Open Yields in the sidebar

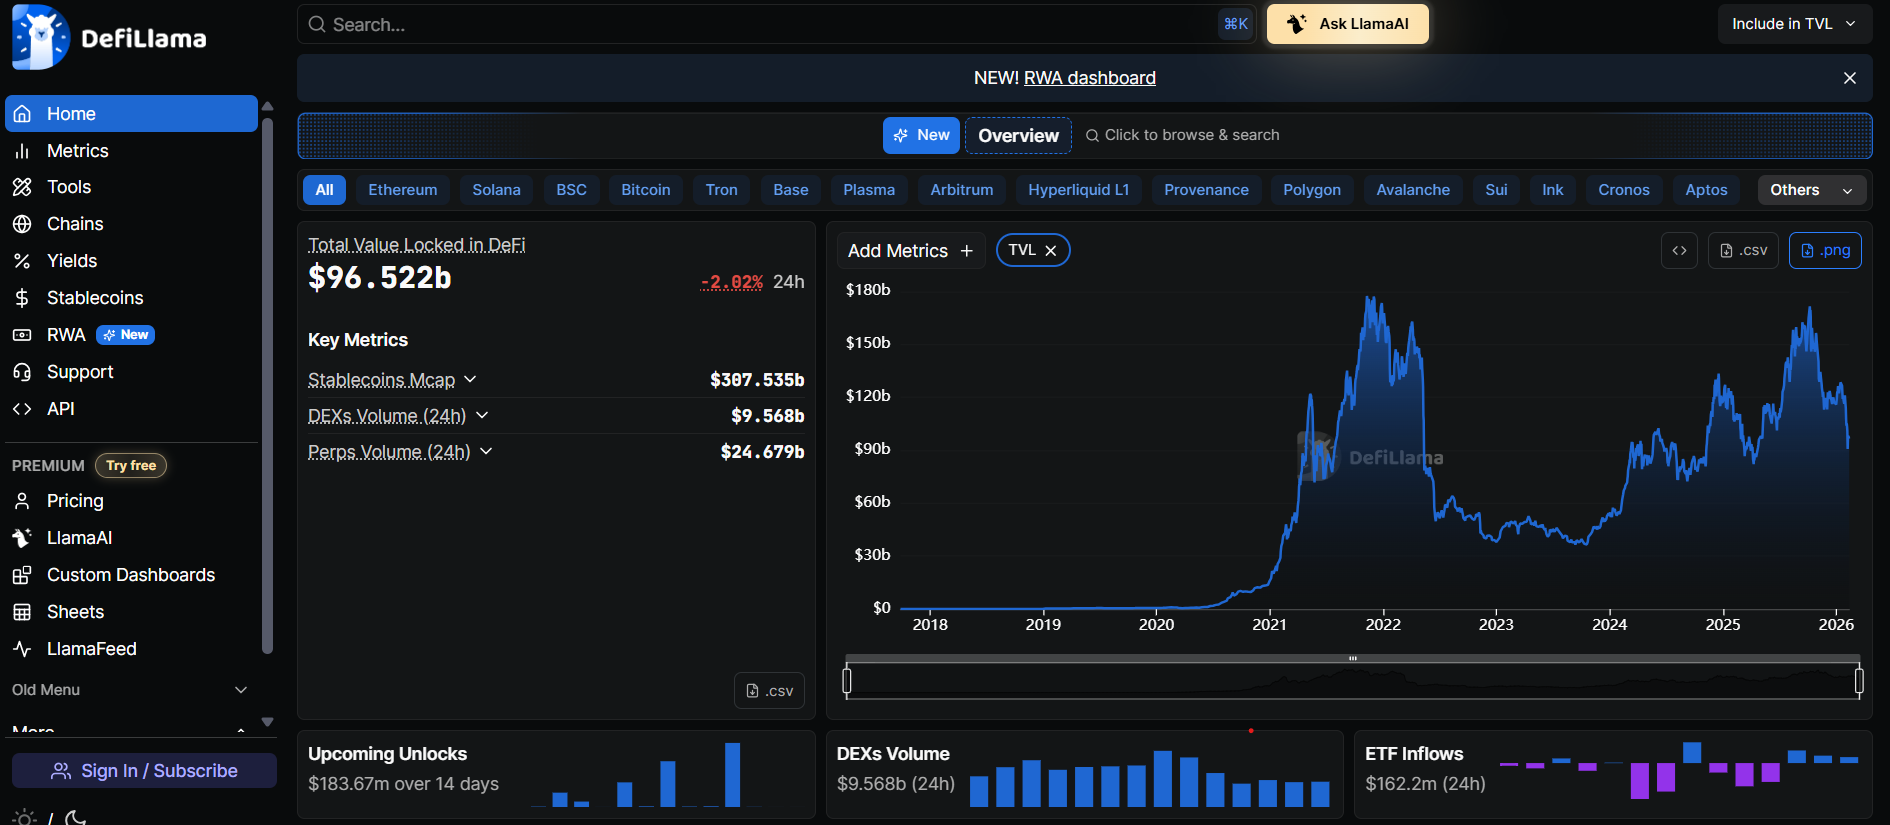click(x=72, y=261)
